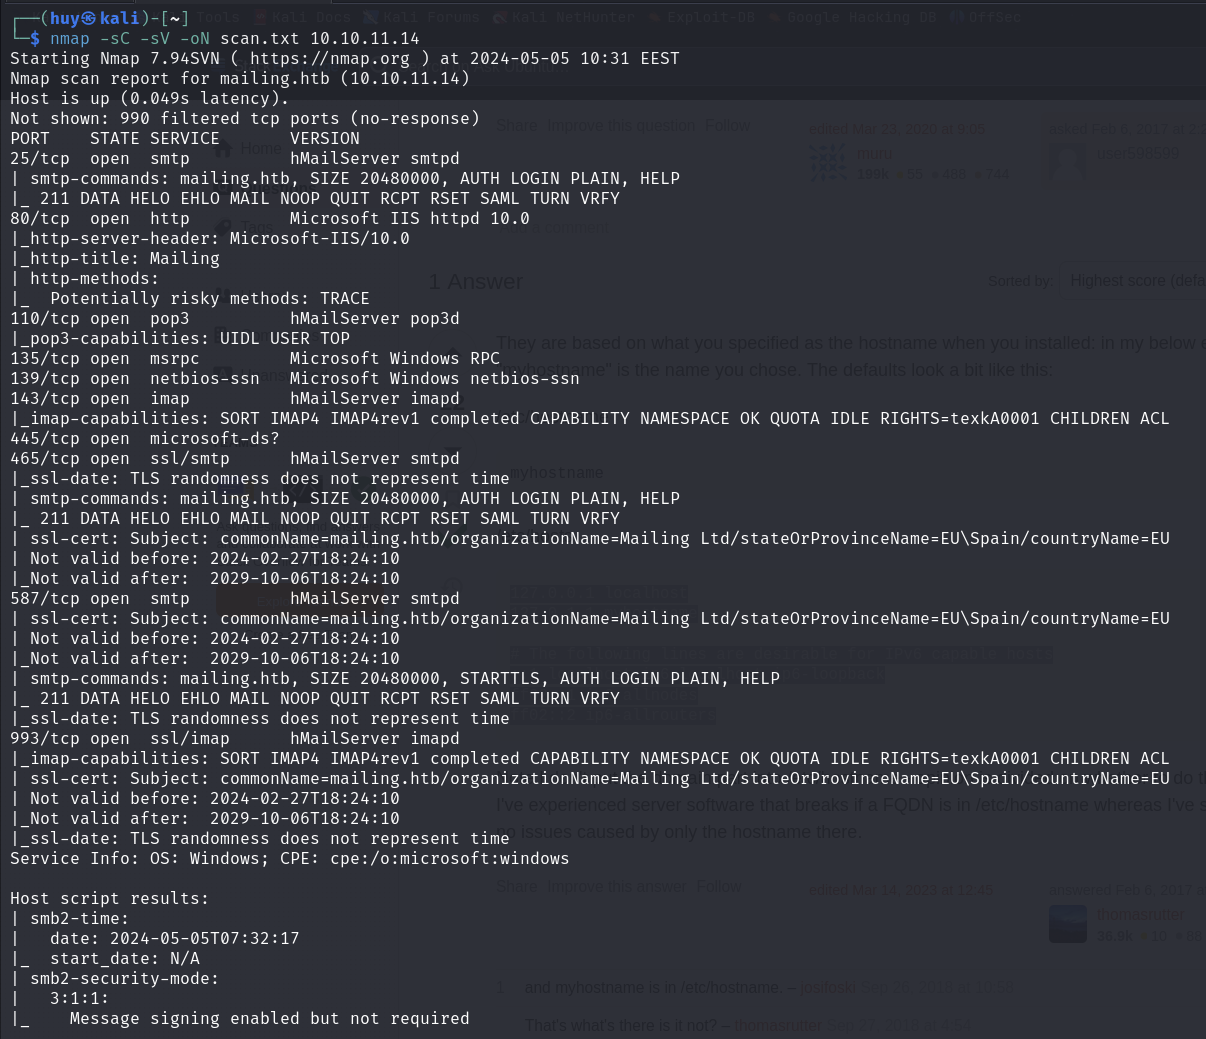Open the edited Mar 23, 2020 revision link

tap(896, 129)
